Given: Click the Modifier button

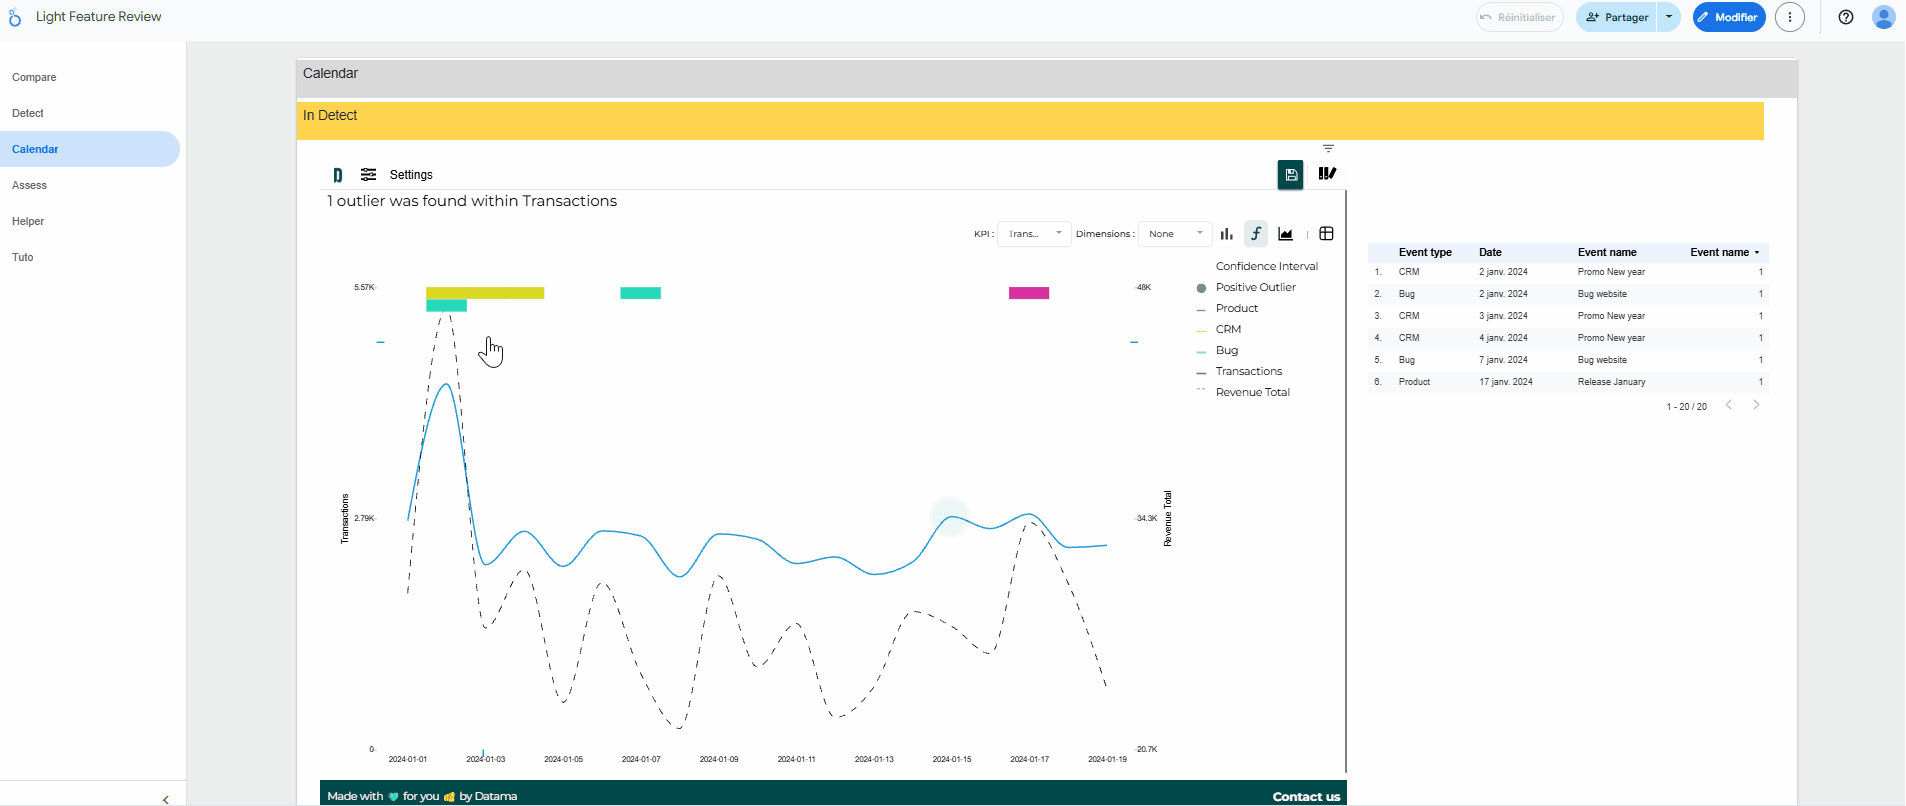Looking at the screenshot, I should point(1728,17).
